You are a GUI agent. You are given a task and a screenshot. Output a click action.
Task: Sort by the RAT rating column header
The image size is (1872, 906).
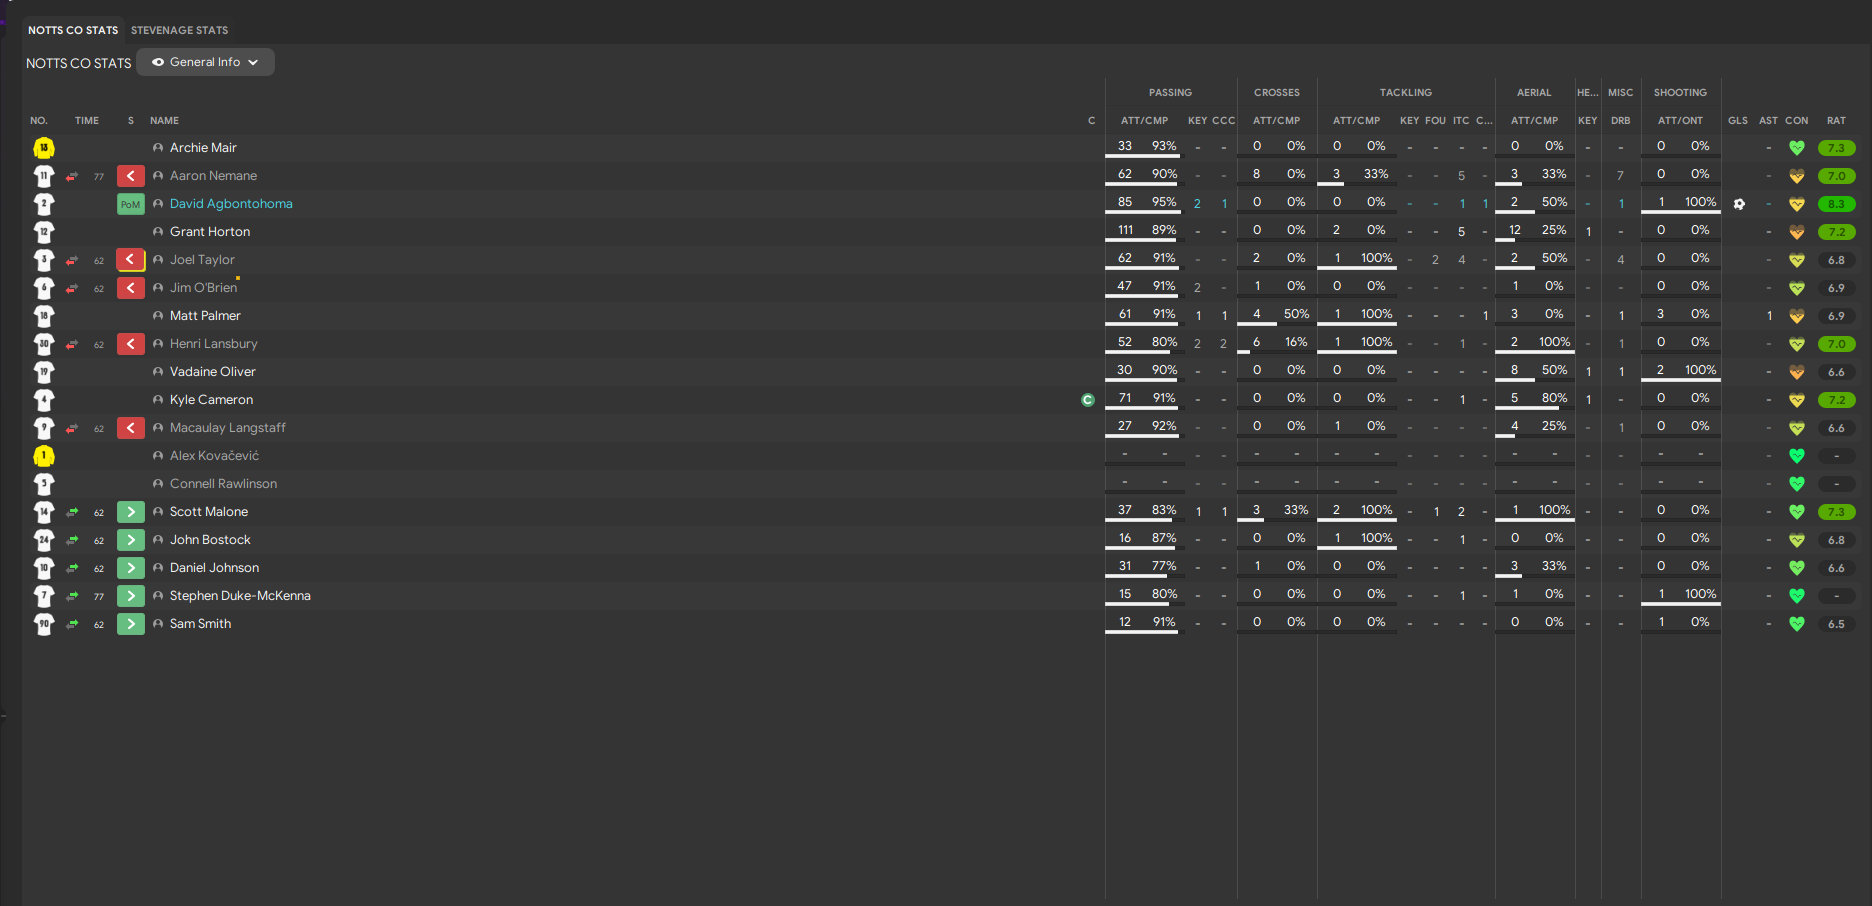[x=1836, y=120]
